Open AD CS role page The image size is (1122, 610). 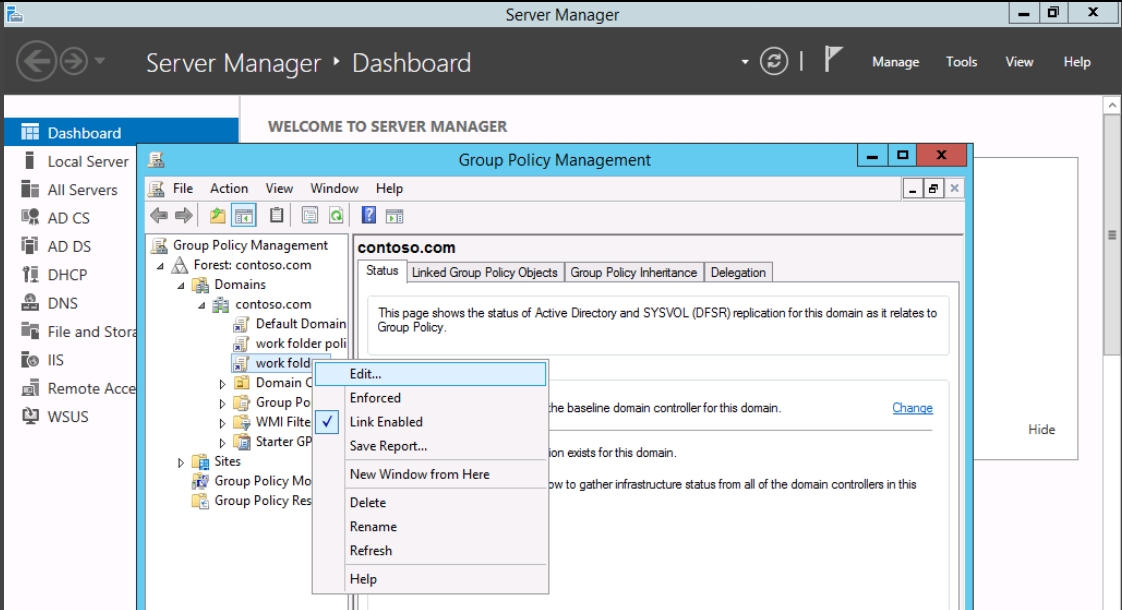(70, 218)
